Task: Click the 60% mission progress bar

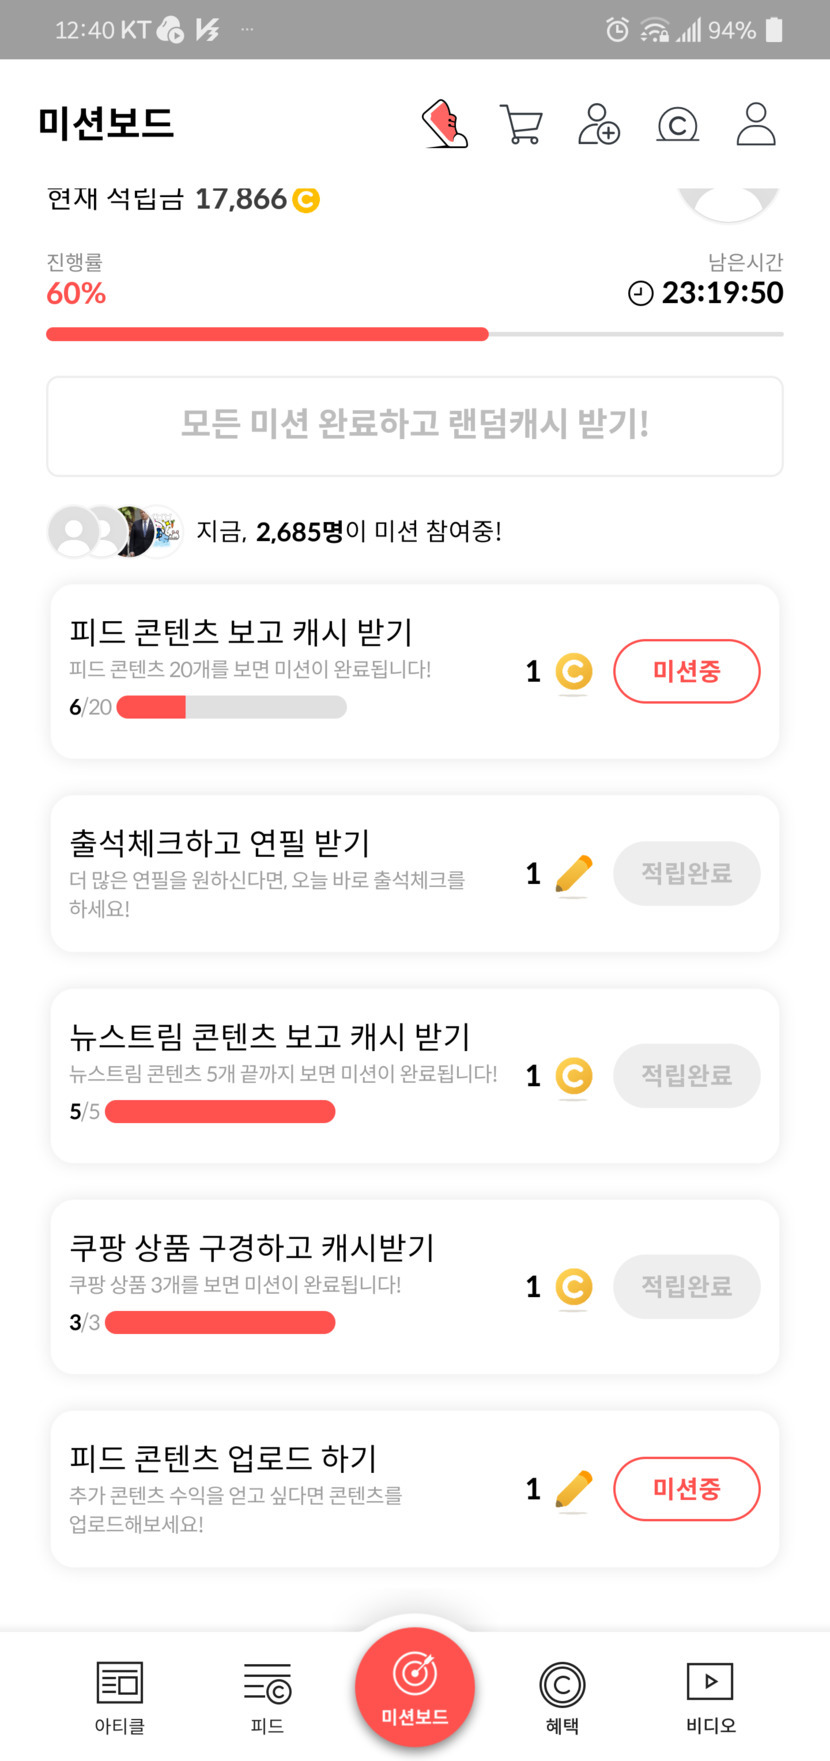Action: click(415, 334)
